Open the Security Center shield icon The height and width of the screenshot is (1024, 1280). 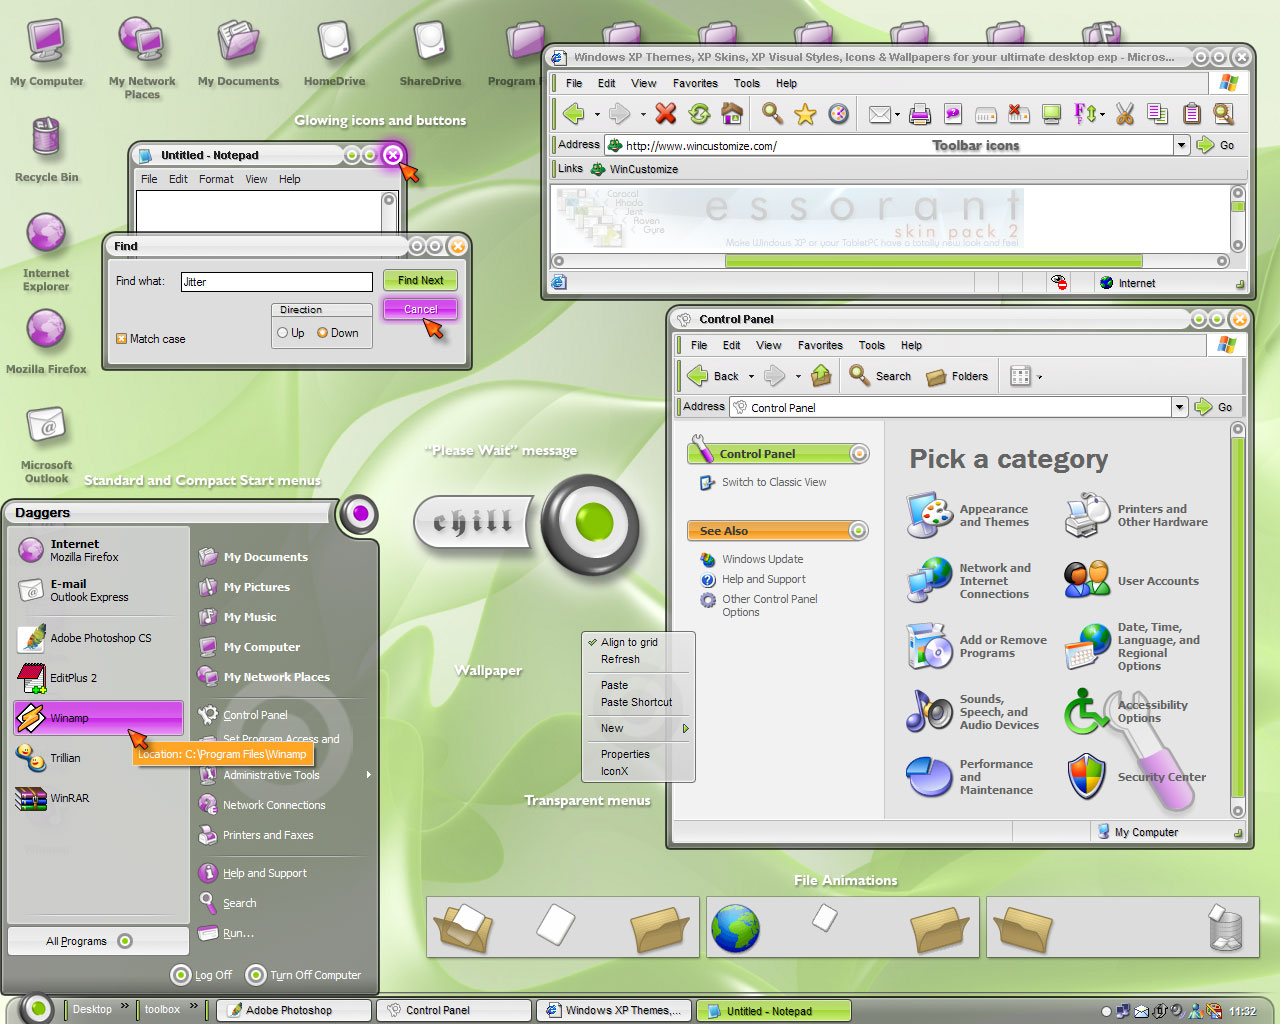1087,776
